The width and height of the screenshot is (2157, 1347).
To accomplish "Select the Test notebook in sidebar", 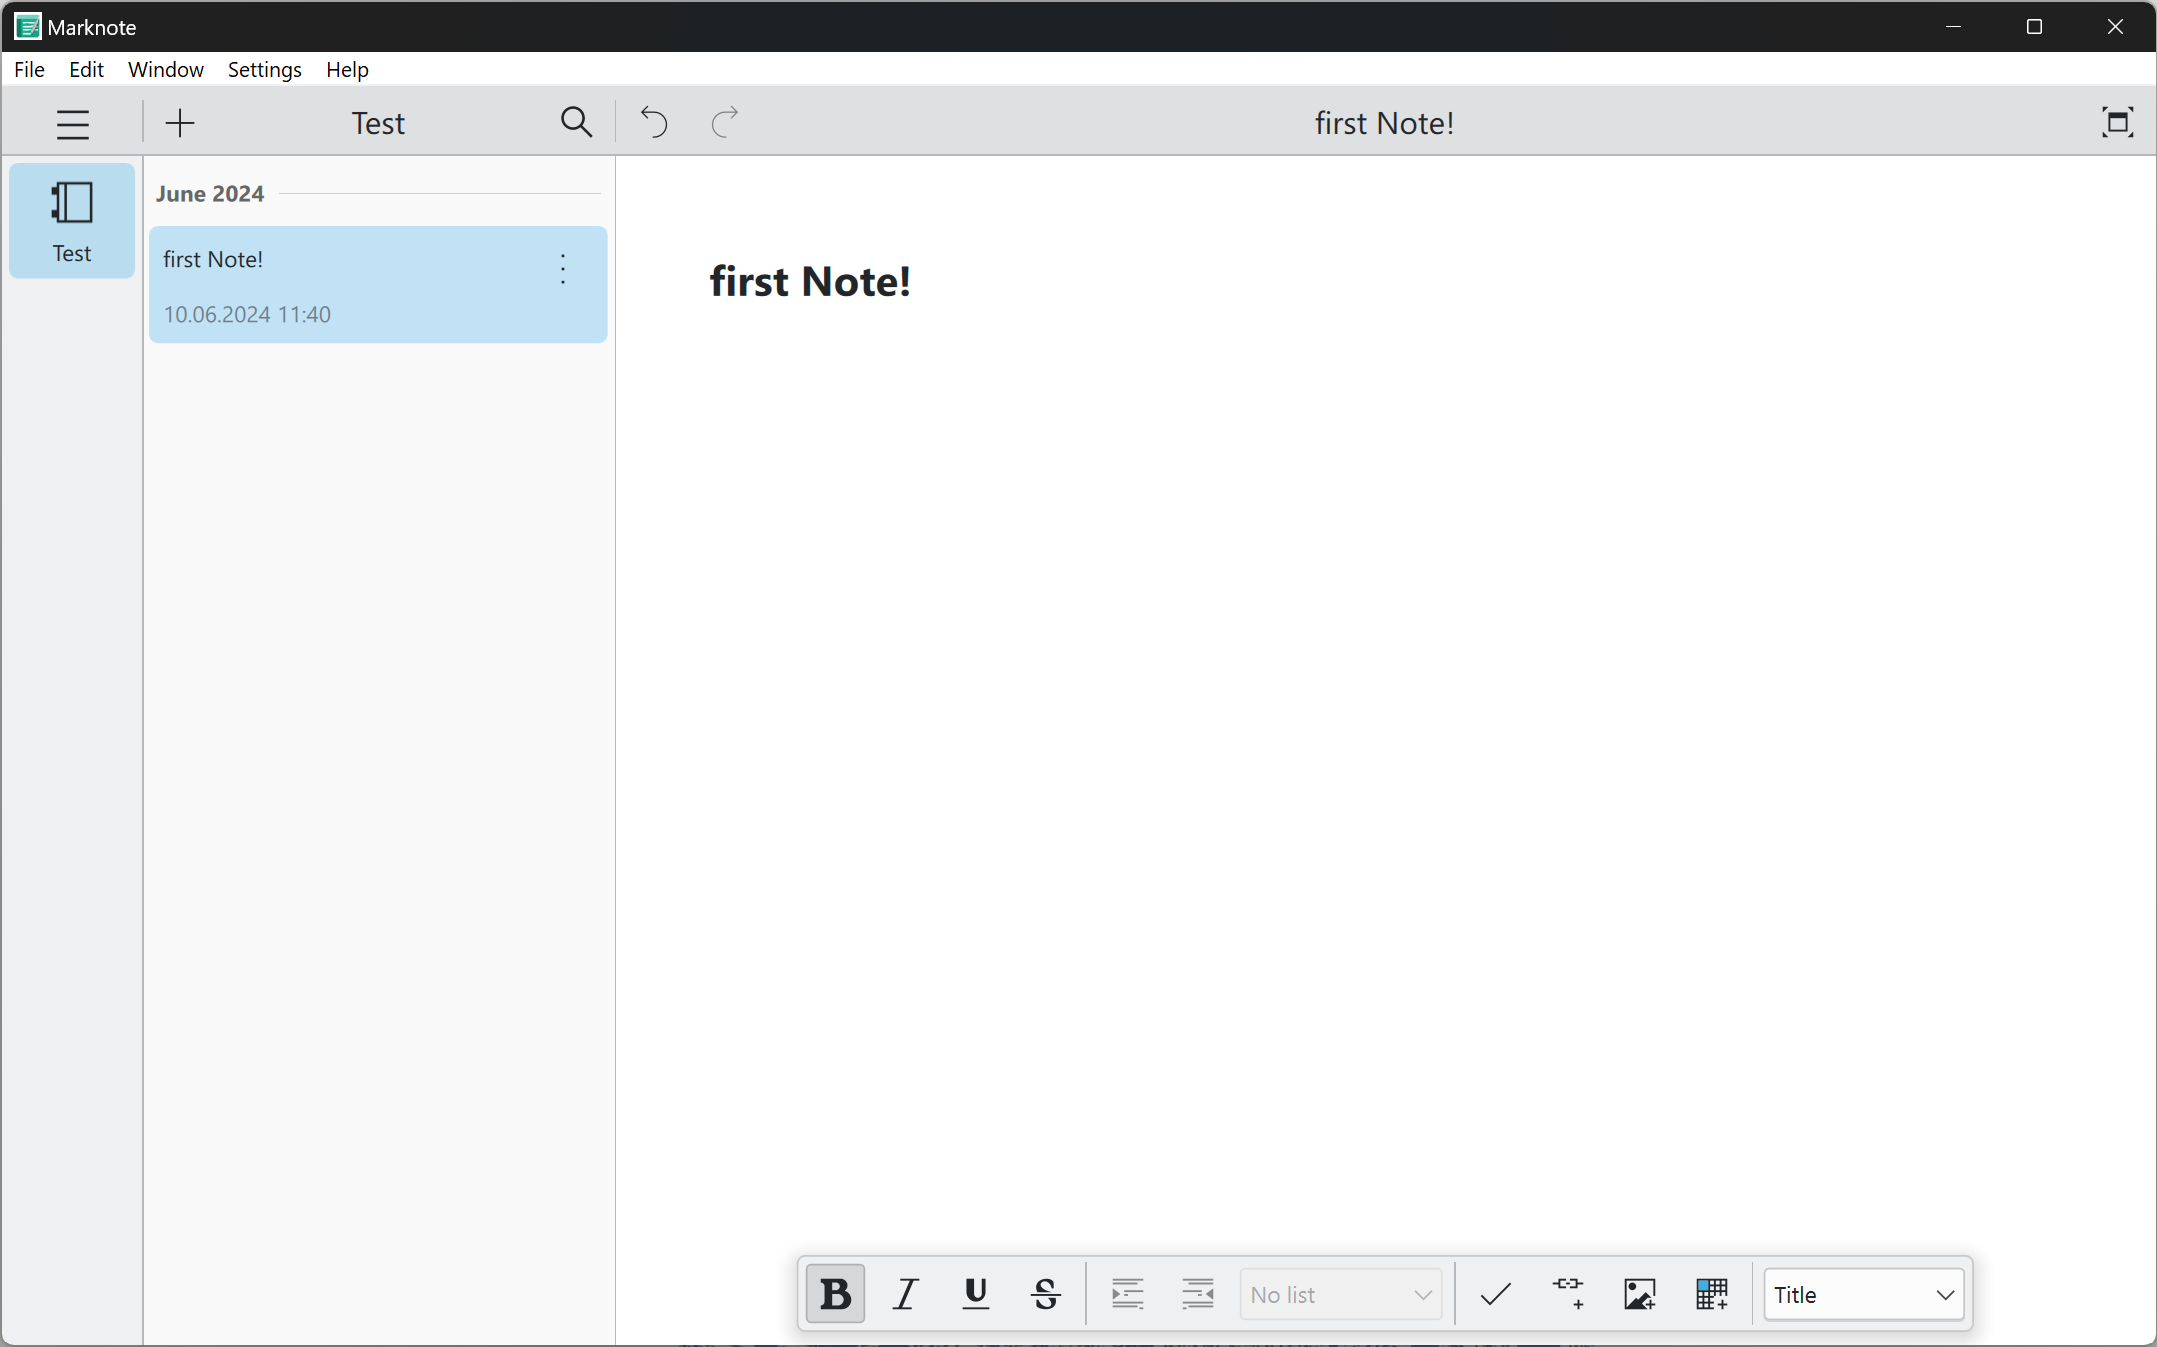I will pyautogui.click(x=72, y=221).
